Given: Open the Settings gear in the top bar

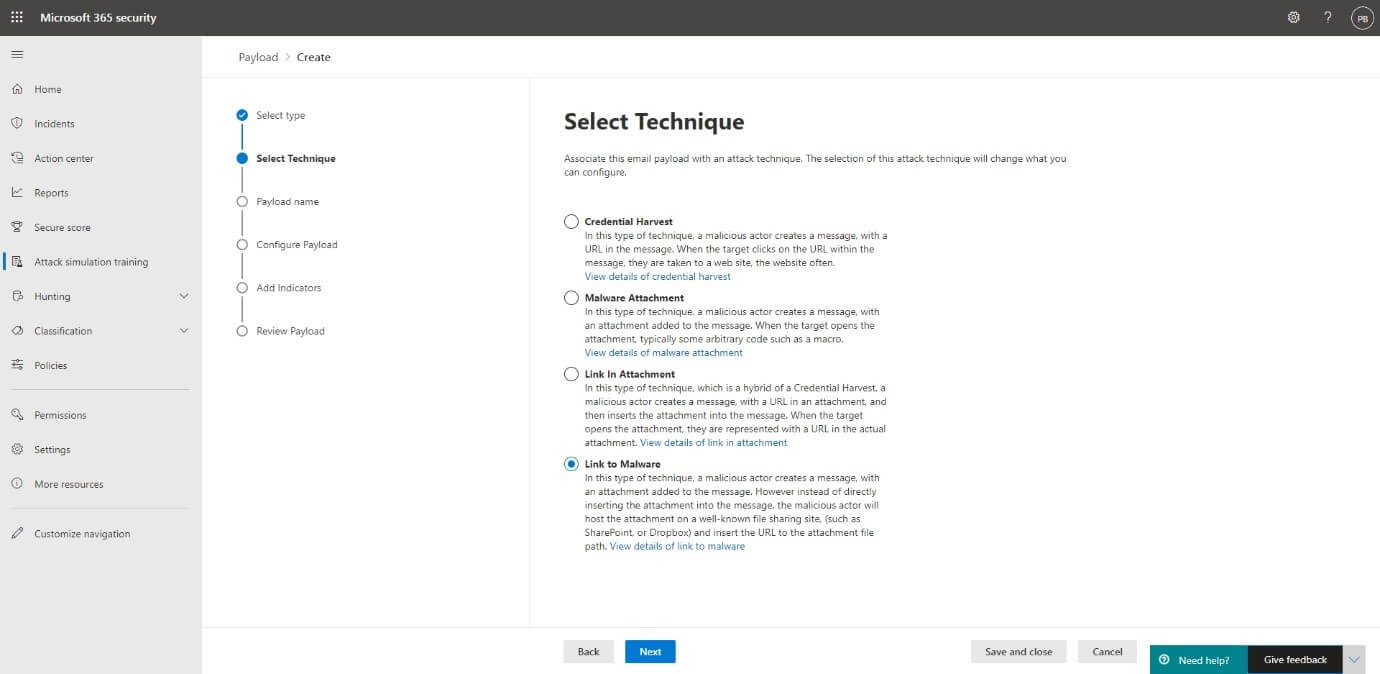Looking at the screenshot, I should (x=1293, y=16).
